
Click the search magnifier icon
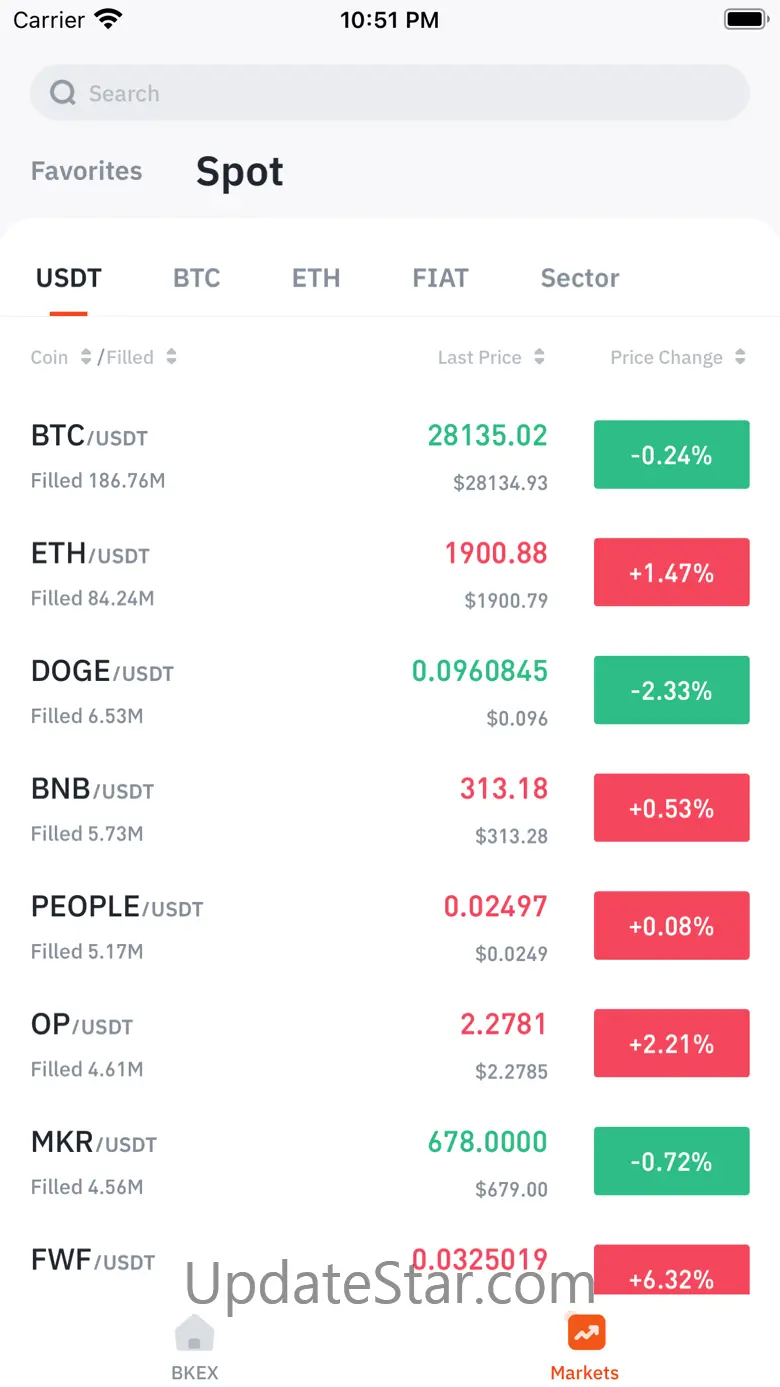[63, 93]
